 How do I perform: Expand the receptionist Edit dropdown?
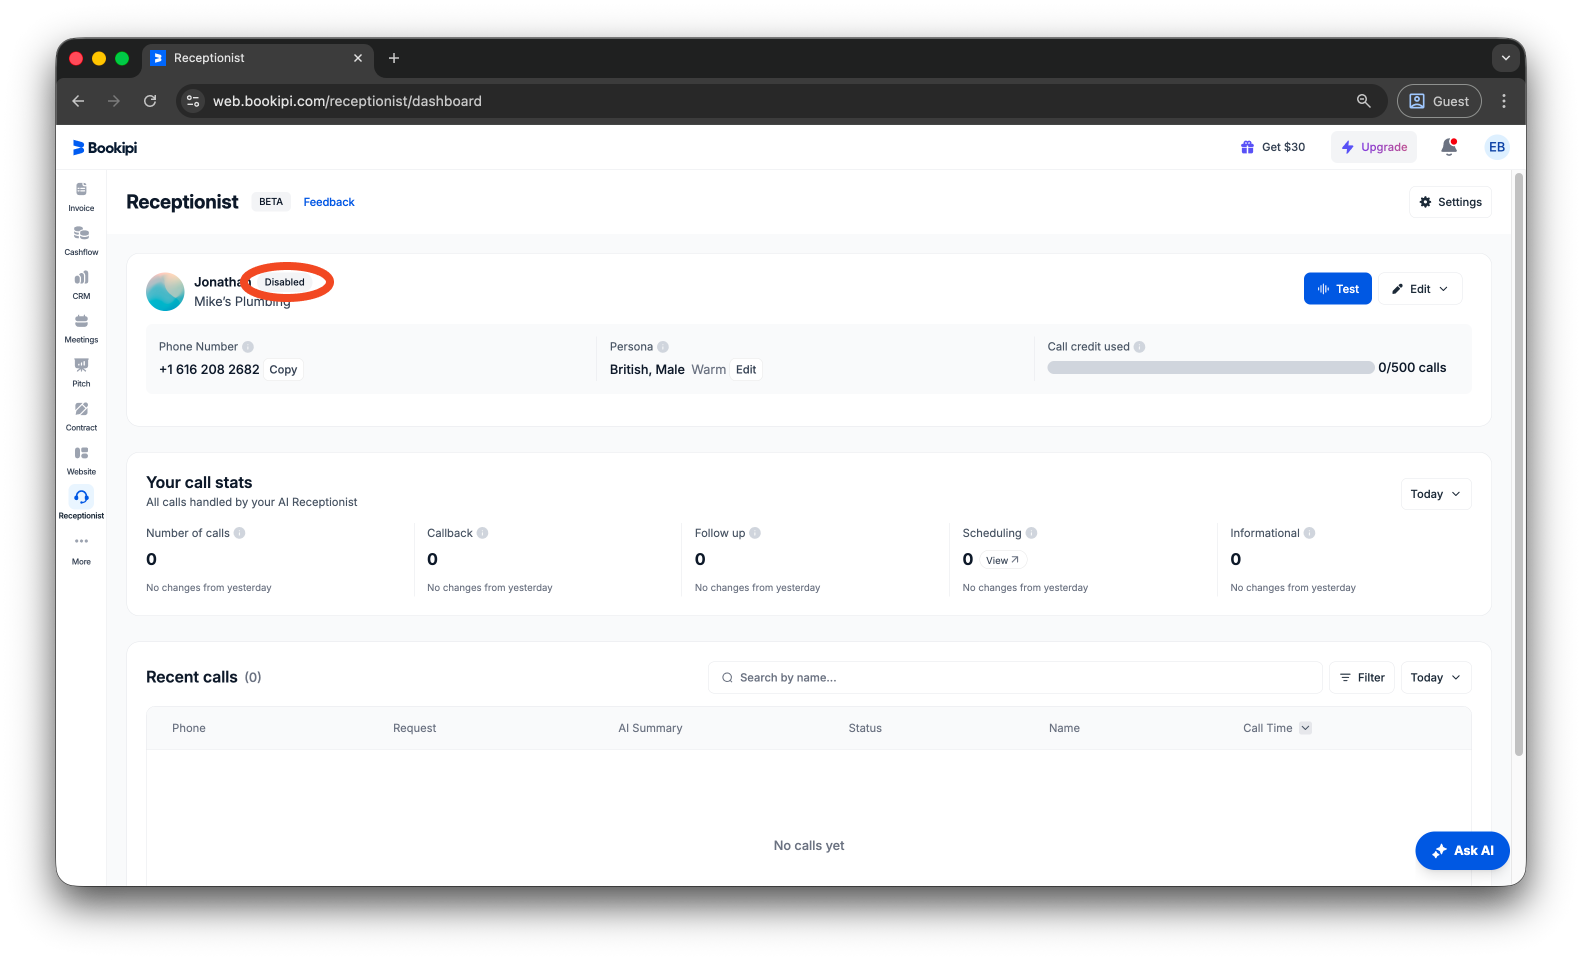coord(1420,289)
